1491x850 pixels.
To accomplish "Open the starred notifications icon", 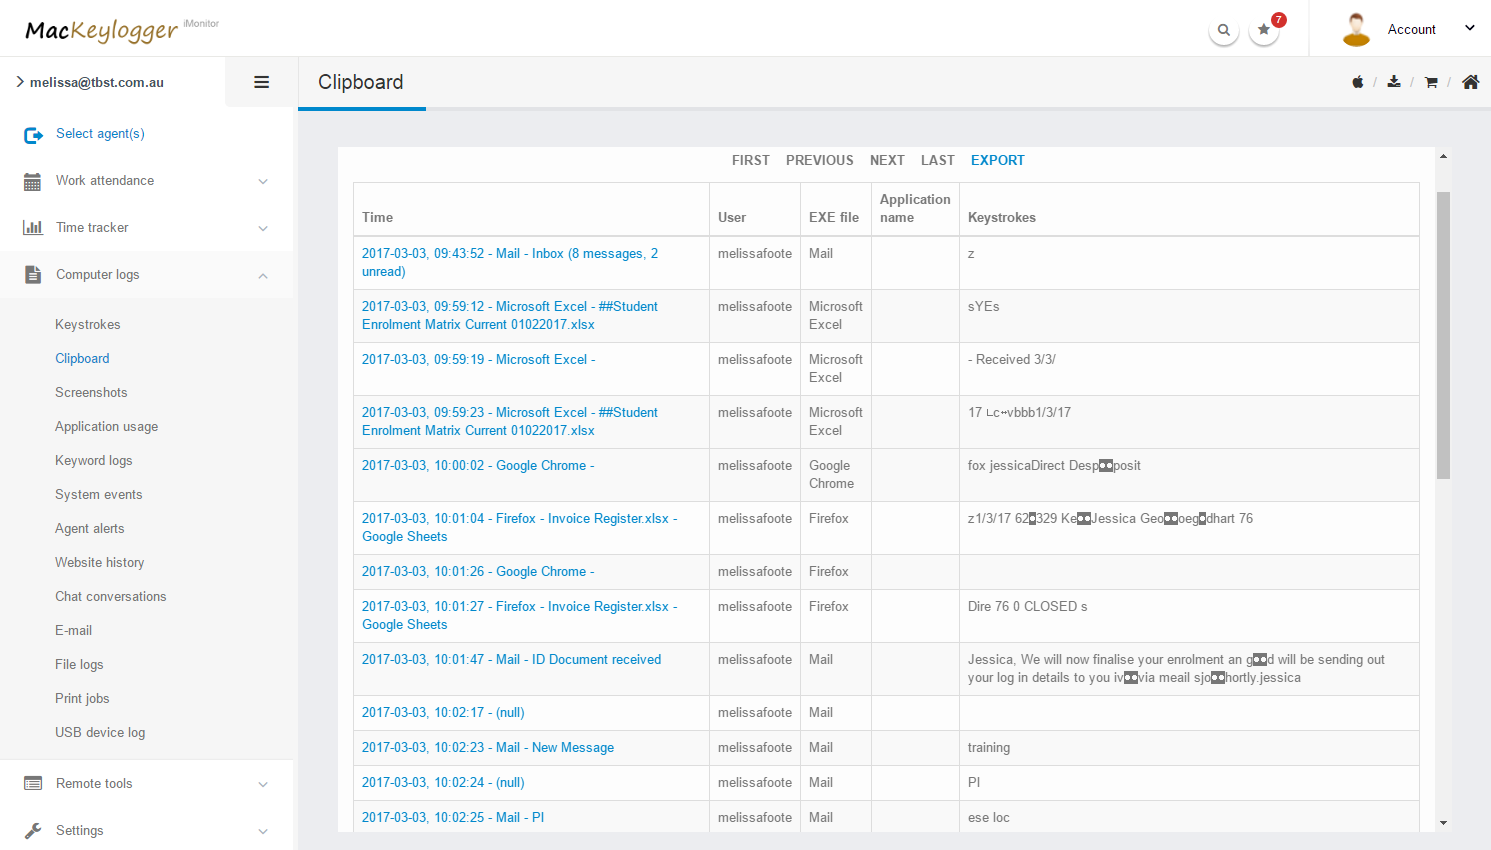I will click(1264, 30).
